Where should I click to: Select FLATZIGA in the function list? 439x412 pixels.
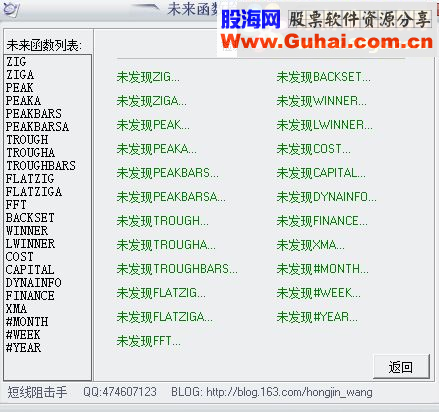click(x=34, y=192)
